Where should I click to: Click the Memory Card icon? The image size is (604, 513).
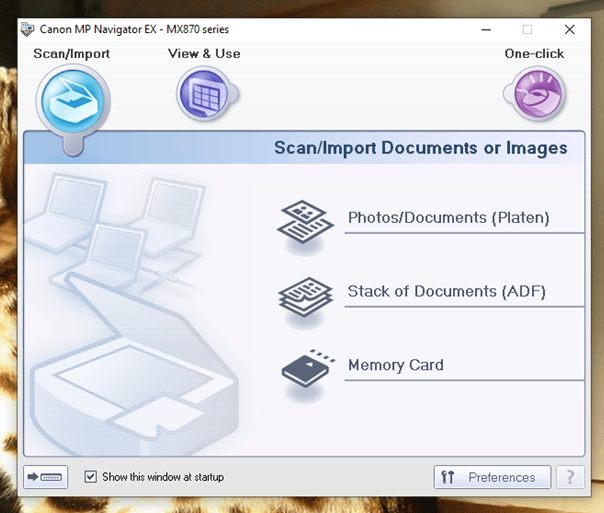[x=305, y=368]
